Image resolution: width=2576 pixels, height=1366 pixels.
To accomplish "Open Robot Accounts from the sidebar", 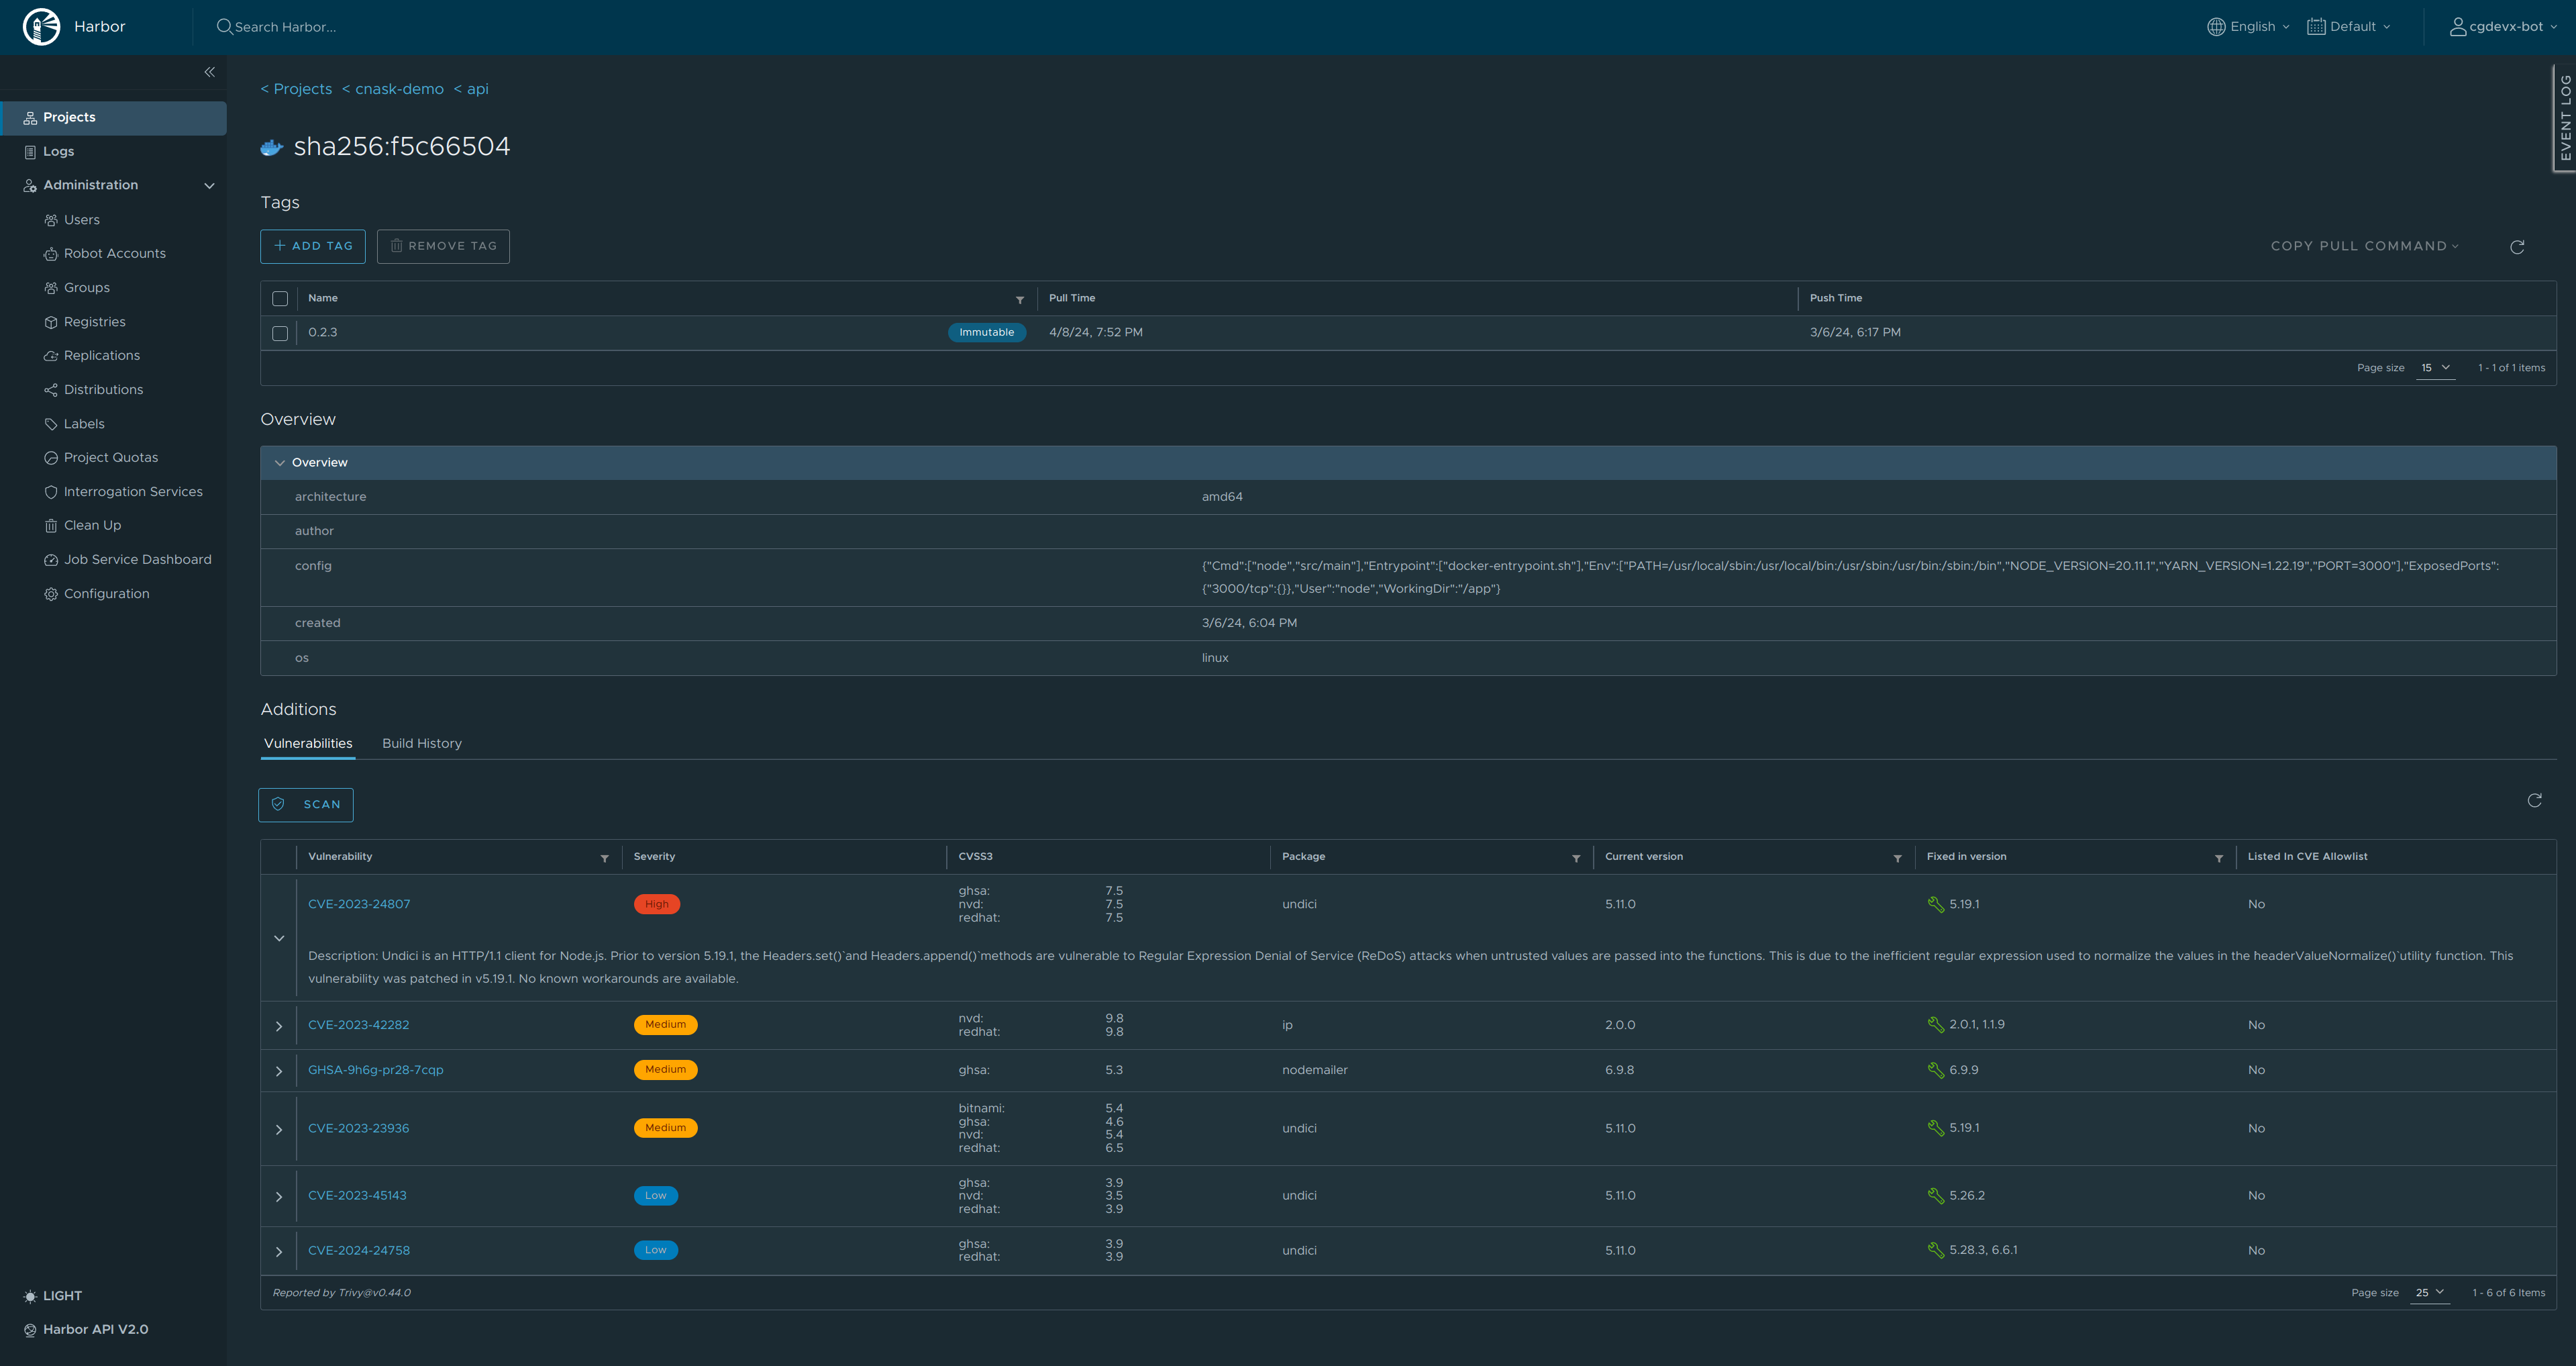I will click(114, 253).
